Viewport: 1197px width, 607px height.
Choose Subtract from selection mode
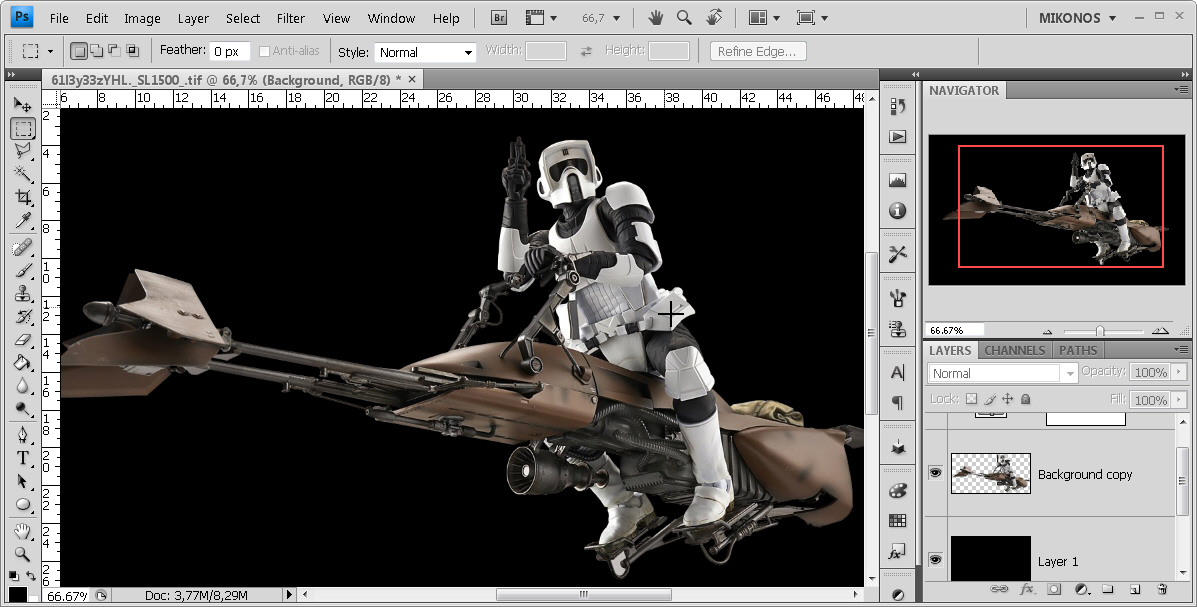pyautogui.click(x=115, y=51)
